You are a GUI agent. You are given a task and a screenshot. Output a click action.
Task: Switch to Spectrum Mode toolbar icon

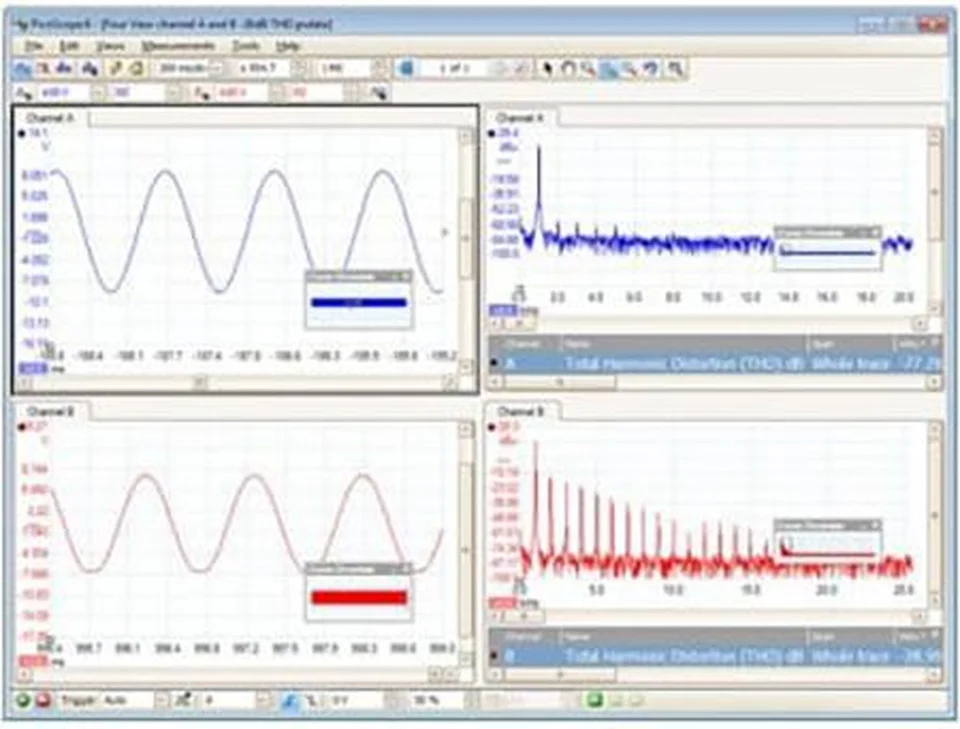point(64,69)
